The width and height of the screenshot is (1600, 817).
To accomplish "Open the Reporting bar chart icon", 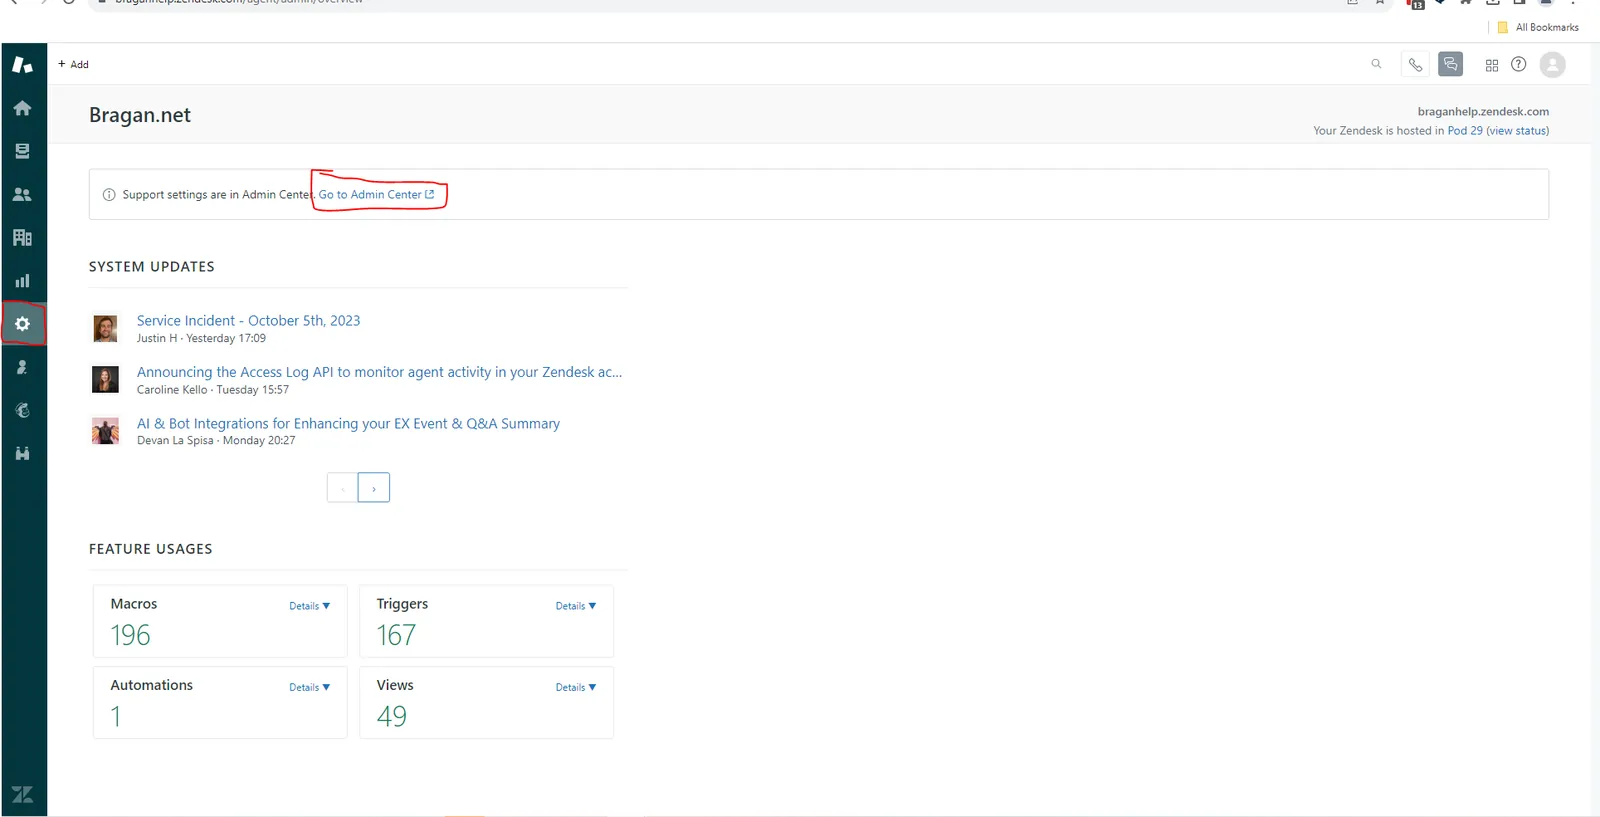I will (x=22, y=281).
